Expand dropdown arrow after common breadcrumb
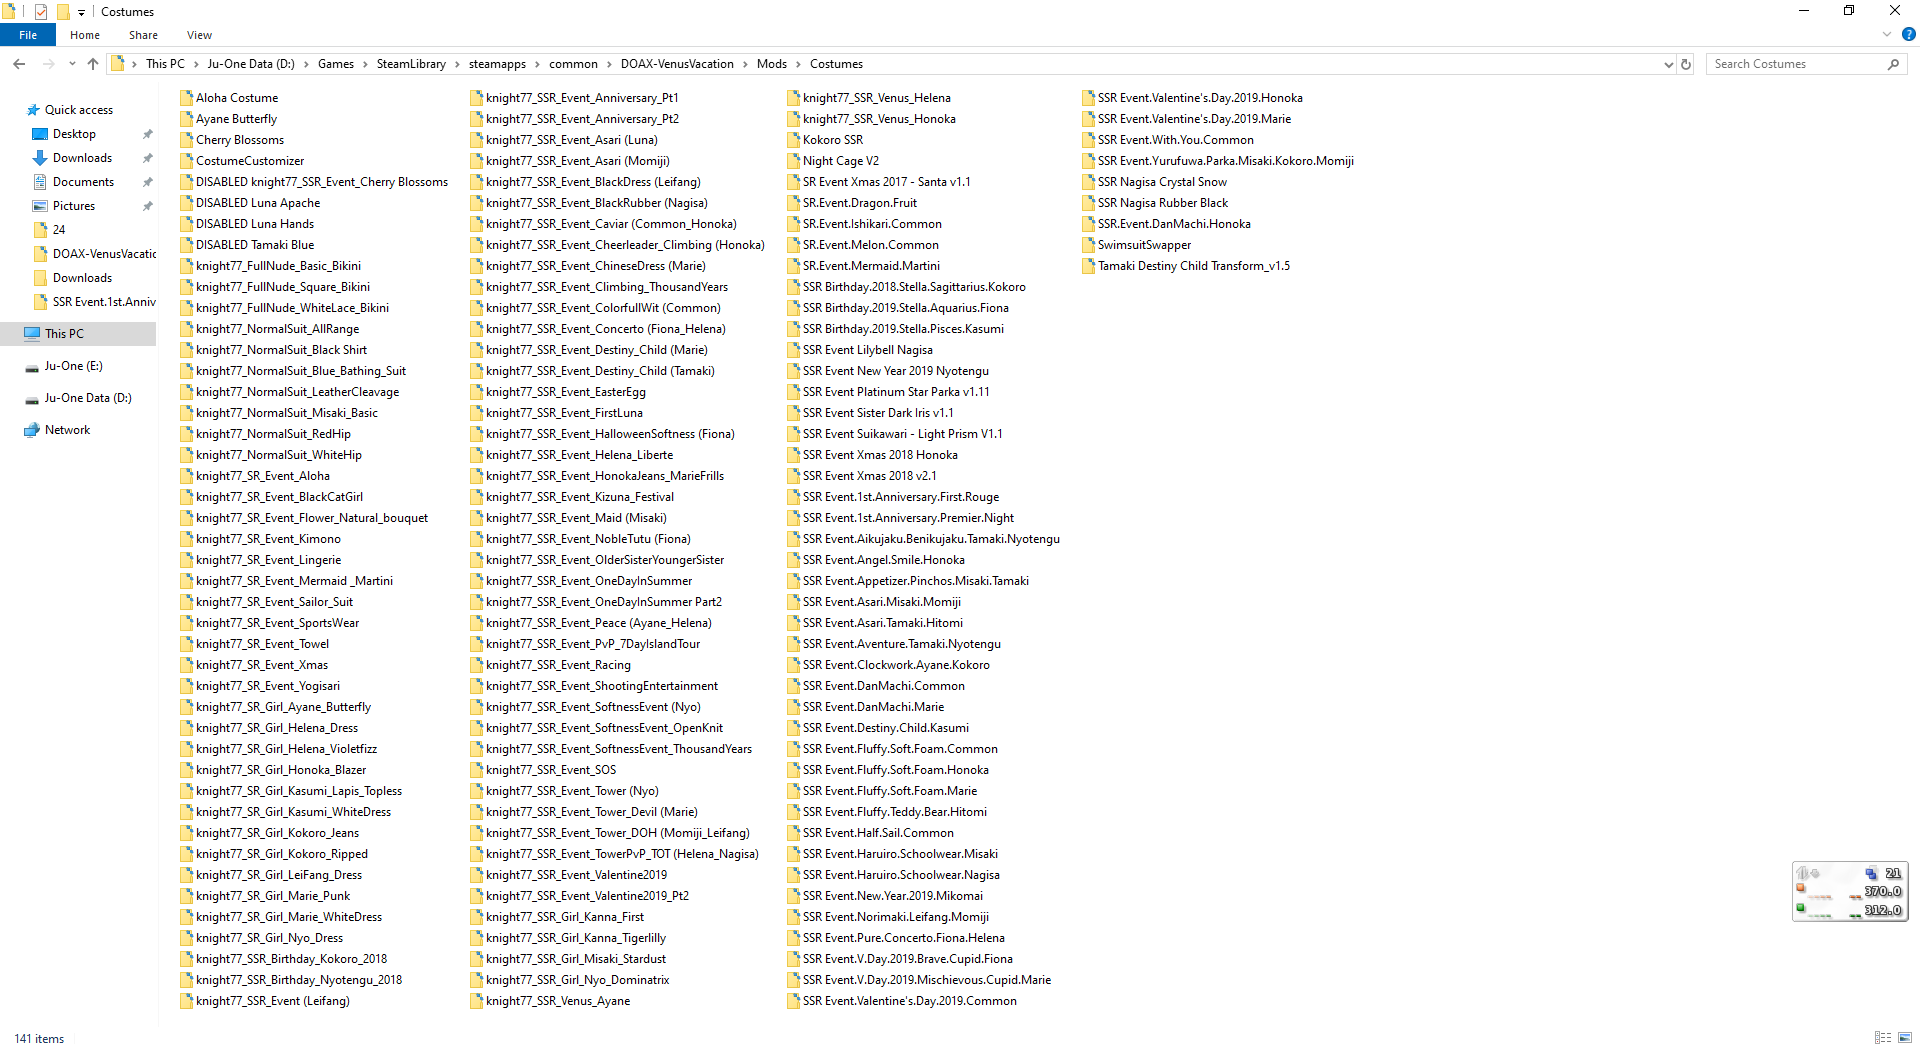 coord(609,64)
